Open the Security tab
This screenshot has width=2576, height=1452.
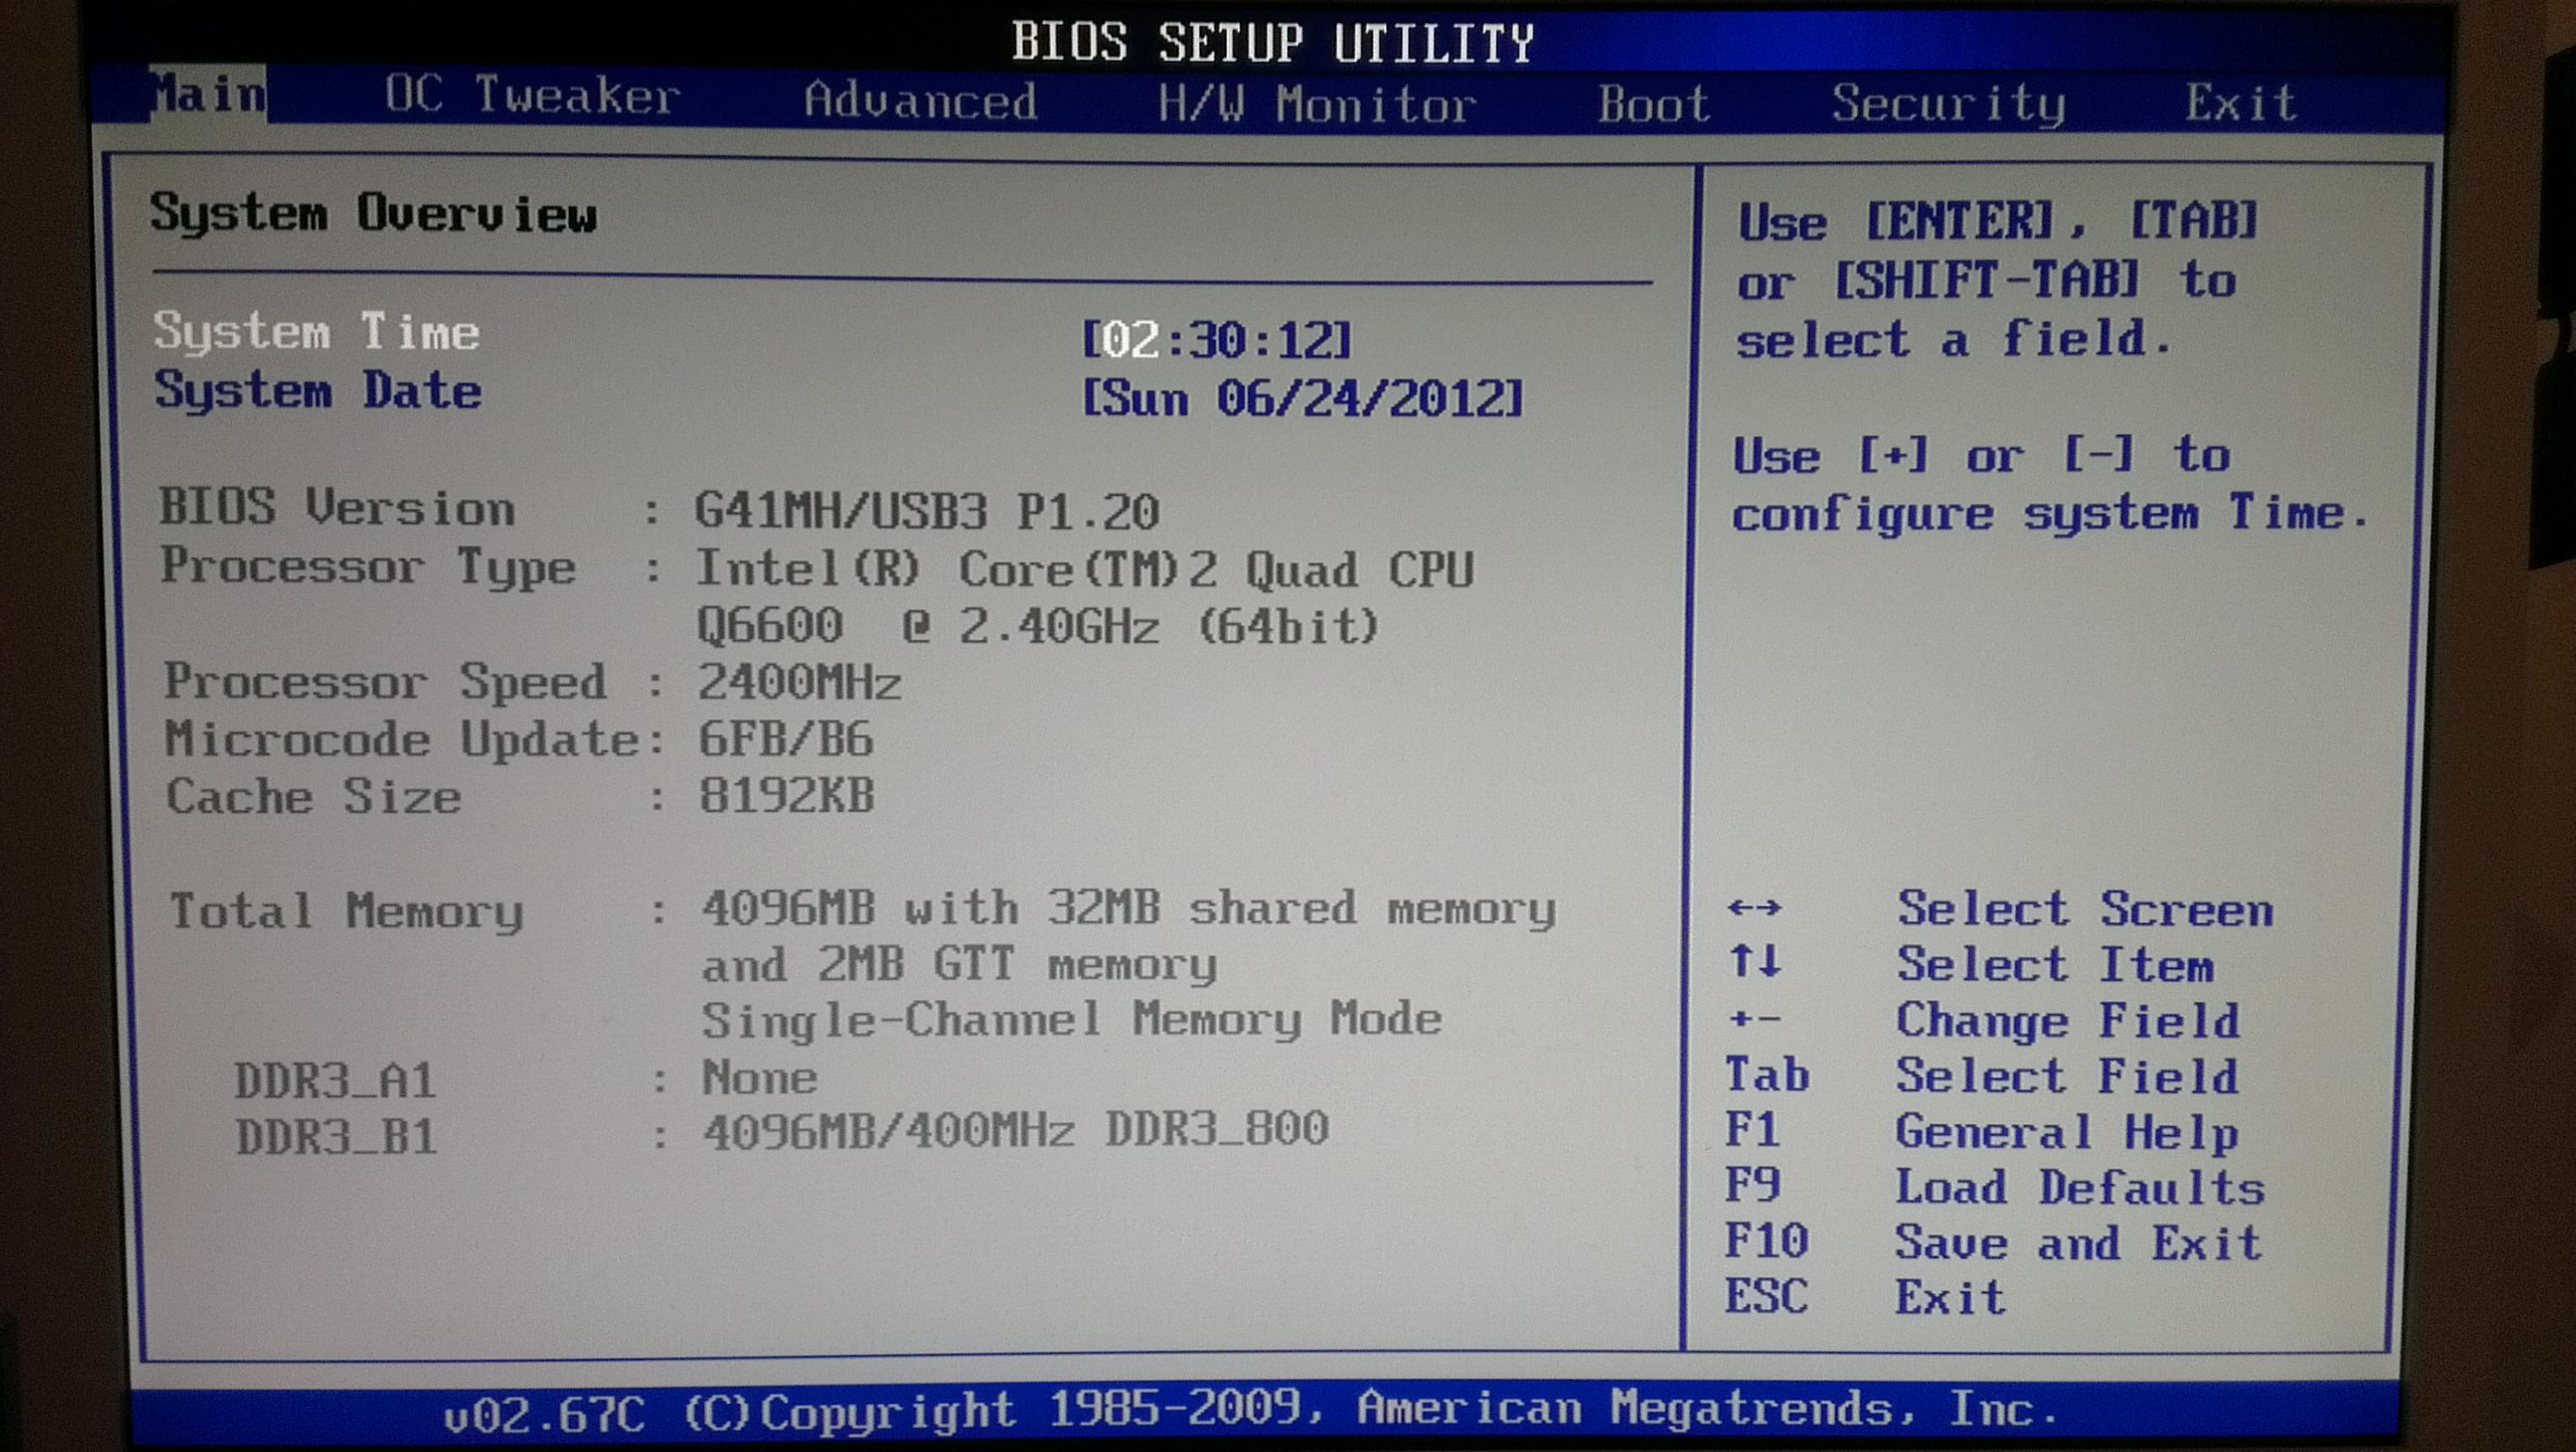click(1947, 103)
